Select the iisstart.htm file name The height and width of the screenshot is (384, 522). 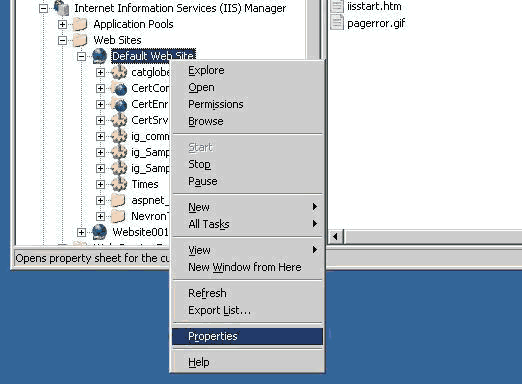(374, 6)
